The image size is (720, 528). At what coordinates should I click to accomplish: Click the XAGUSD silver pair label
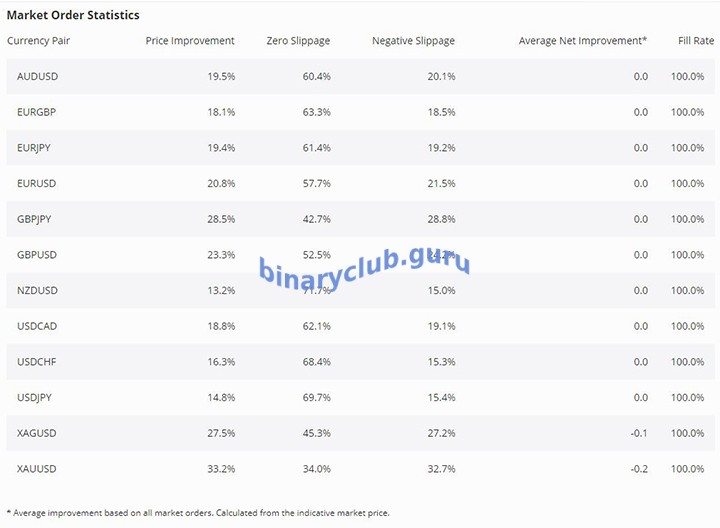[x=37, y=433]
